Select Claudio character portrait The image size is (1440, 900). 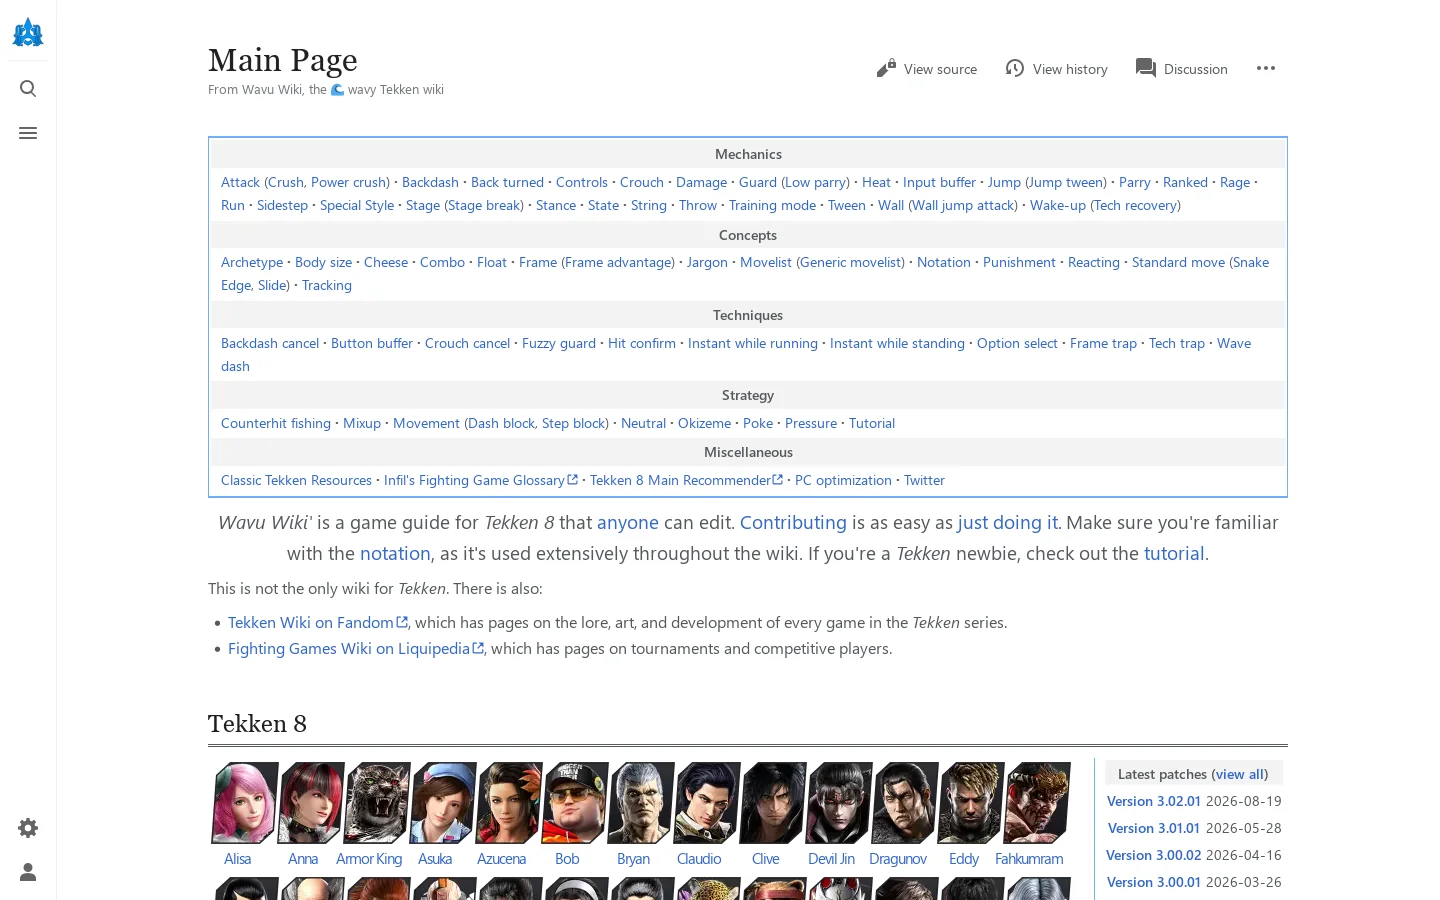coord(706,803)
